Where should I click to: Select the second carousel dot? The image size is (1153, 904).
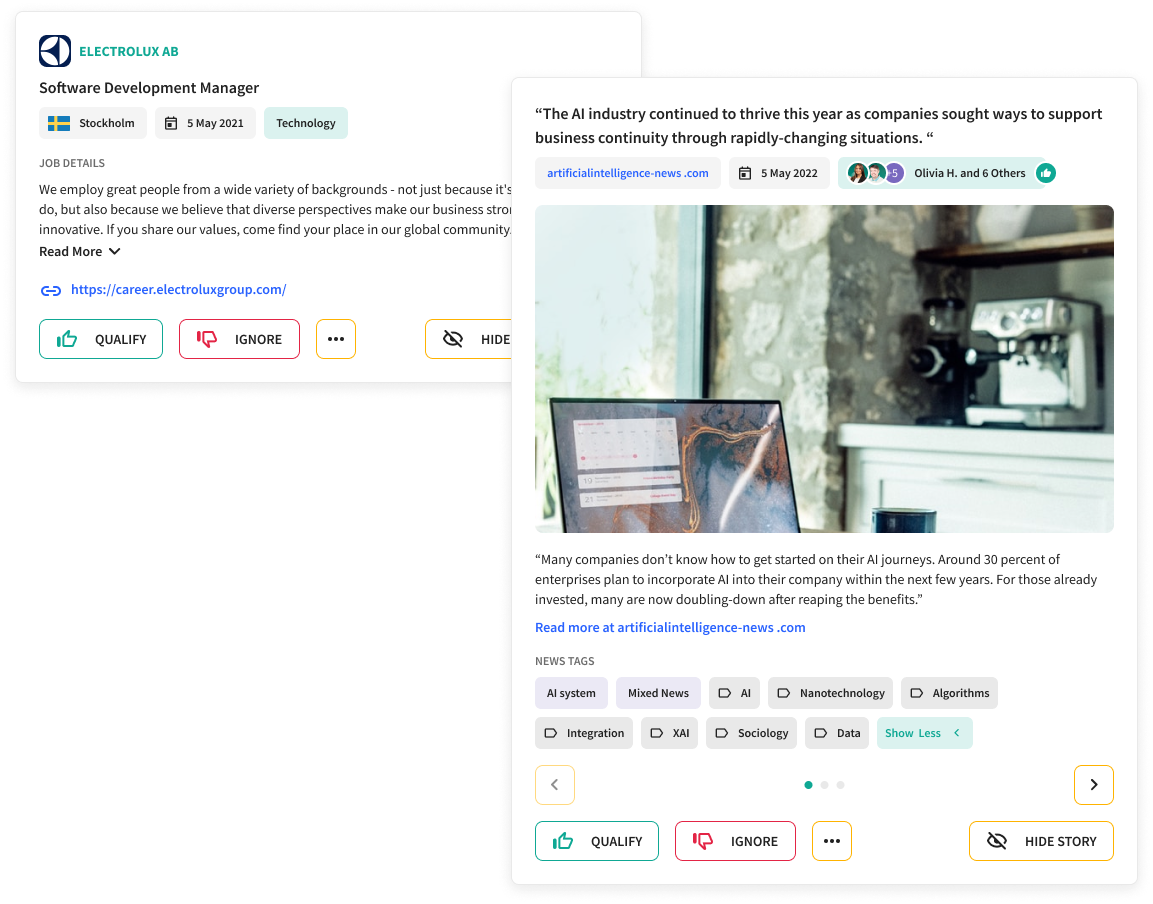[824, 785]
